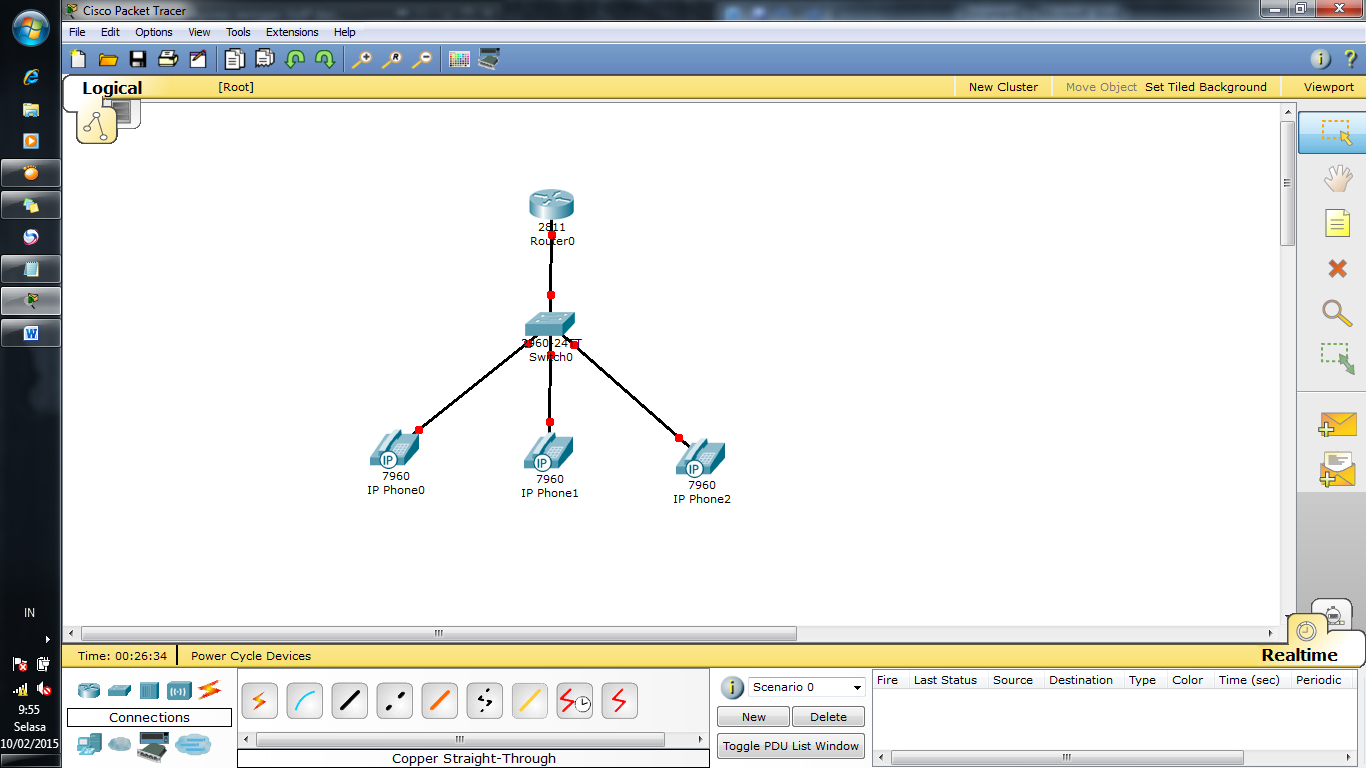Screen dimensions: 1366x768
Task: Choose the yellow Coaxial cable
Action: click(x=529, y=701)
